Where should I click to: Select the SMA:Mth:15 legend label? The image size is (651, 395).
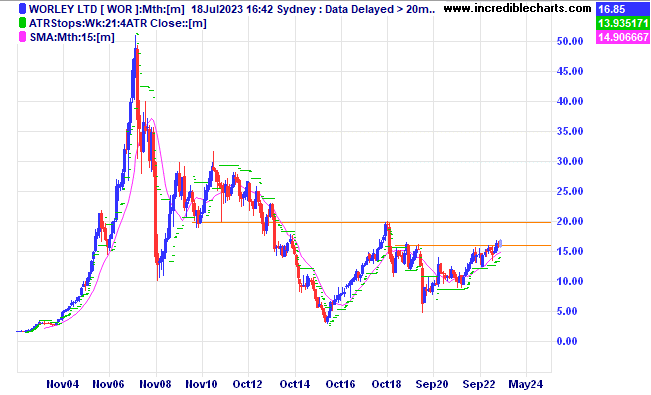72,37
